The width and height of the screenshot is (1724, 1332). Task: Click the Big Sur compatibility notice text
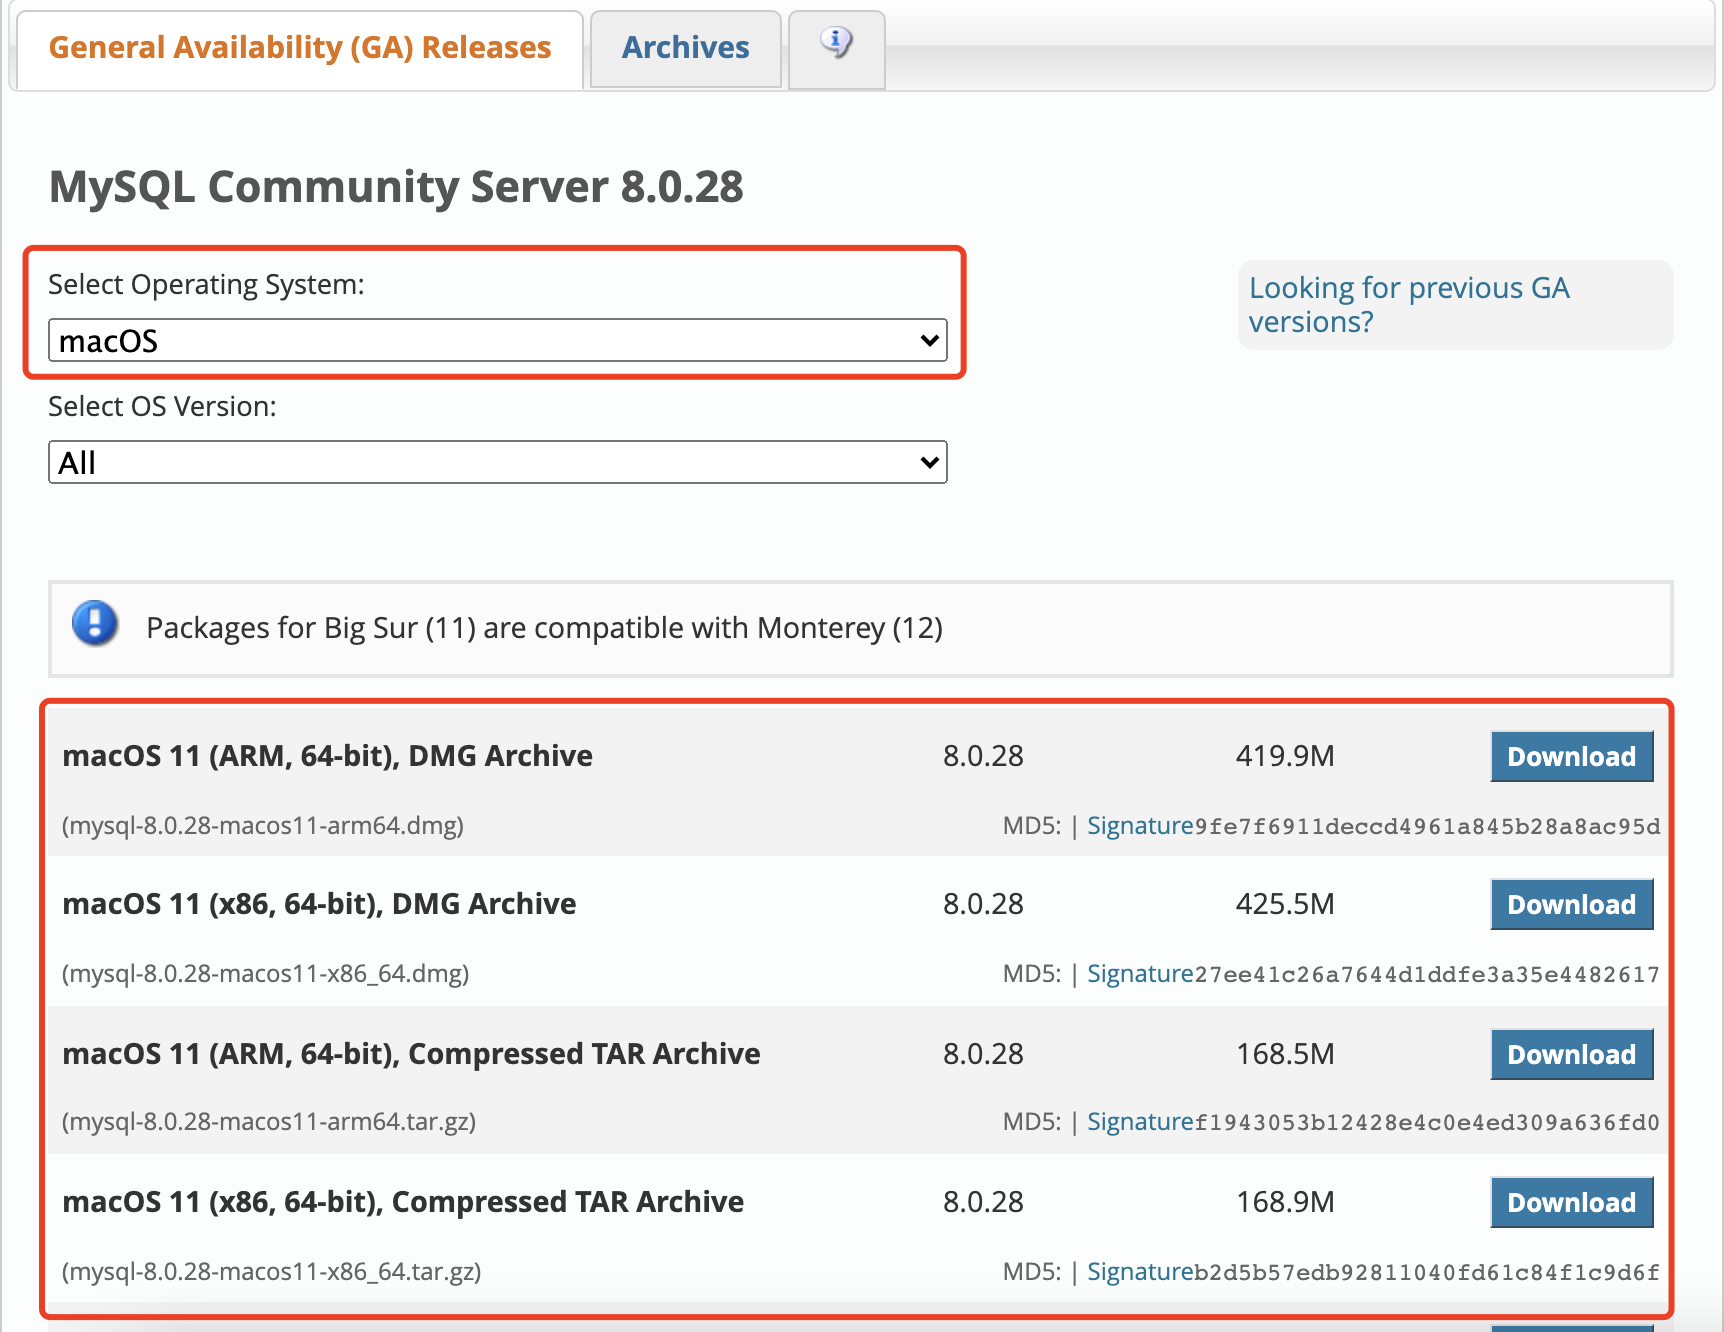(545, 628)
